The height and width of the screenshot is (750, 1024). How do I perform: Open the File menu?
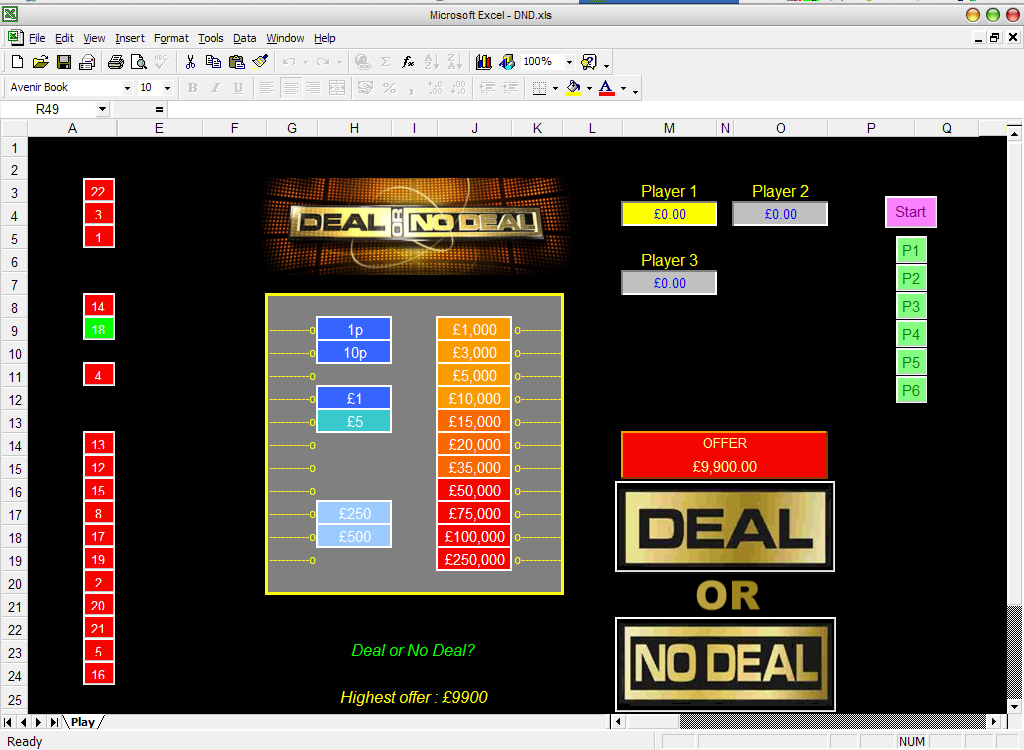pyautogui.click(x=37, y=39)
